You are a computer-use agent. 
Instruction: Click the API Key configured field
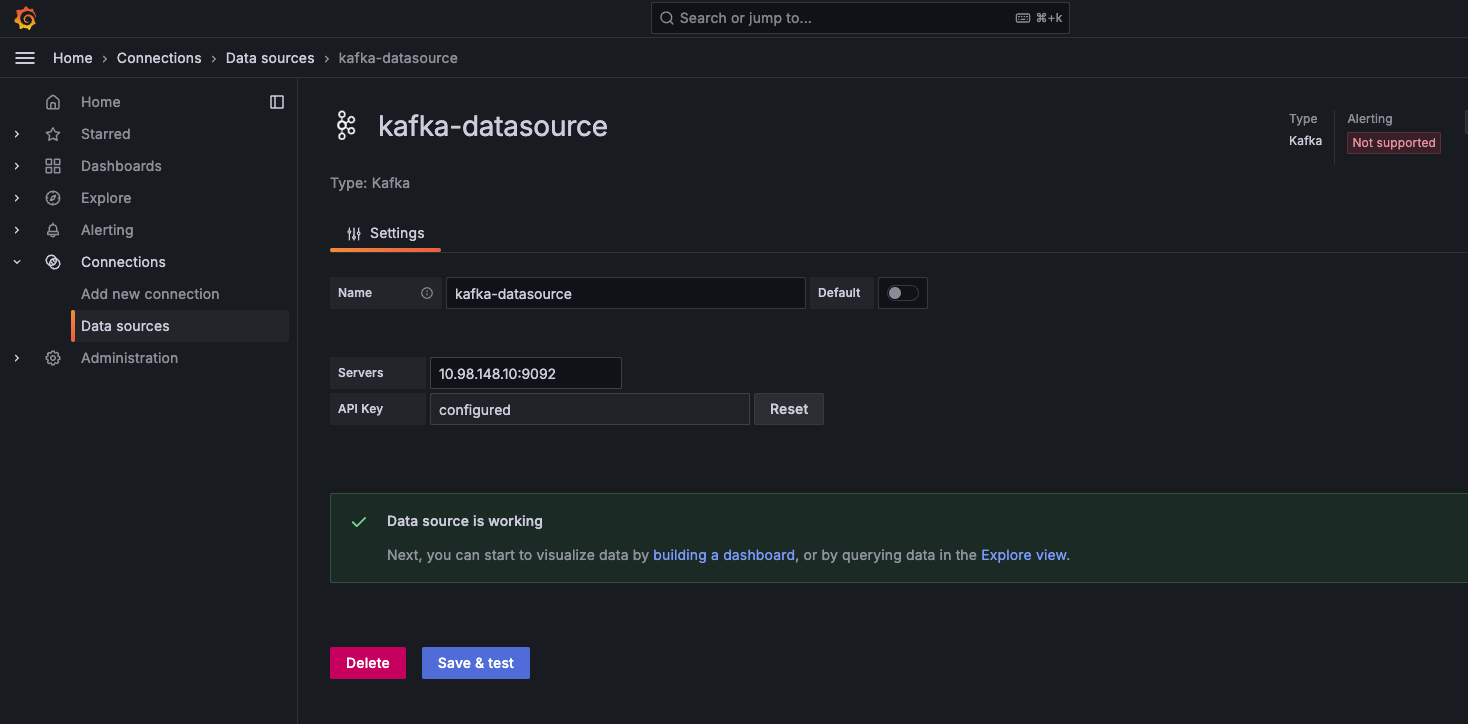(x=590, y=409)
